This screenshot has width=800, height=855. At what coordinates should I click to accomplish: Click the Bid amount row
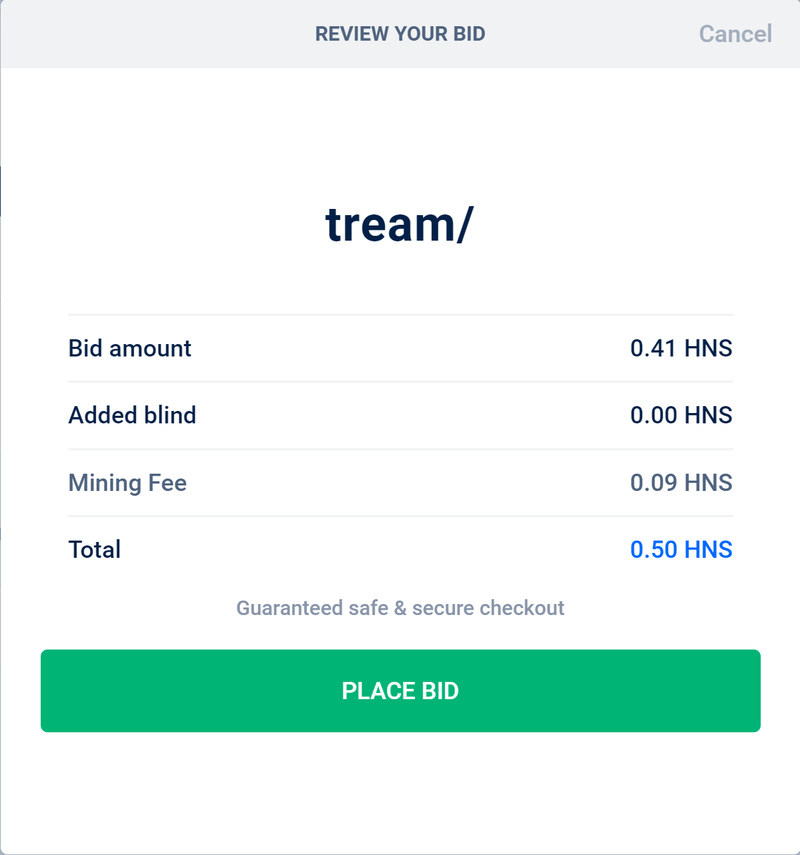(x=399, y=348)
